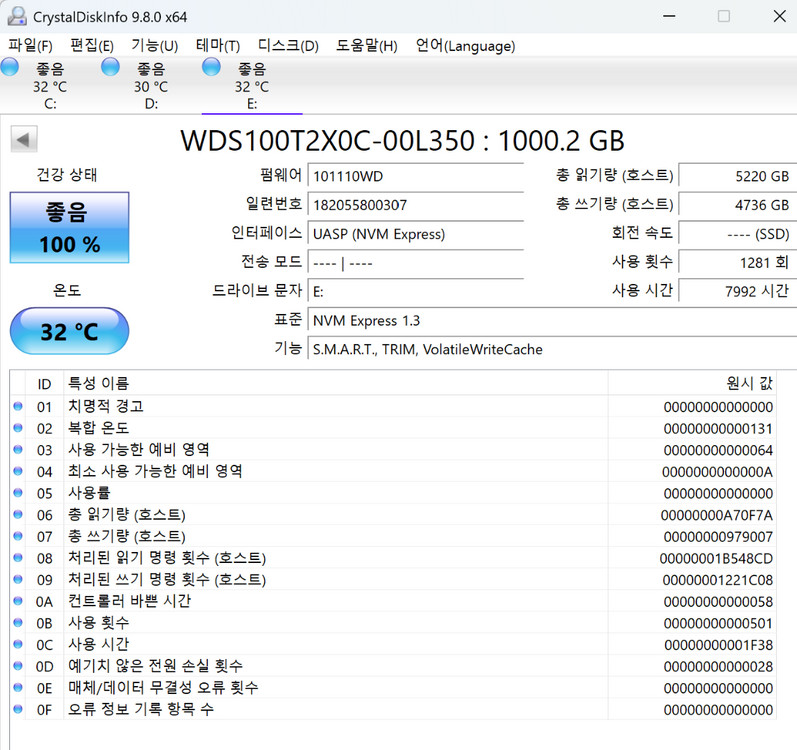
Task: Click the blue status dot for attribute 03
Action: click(x=18, y=449)
